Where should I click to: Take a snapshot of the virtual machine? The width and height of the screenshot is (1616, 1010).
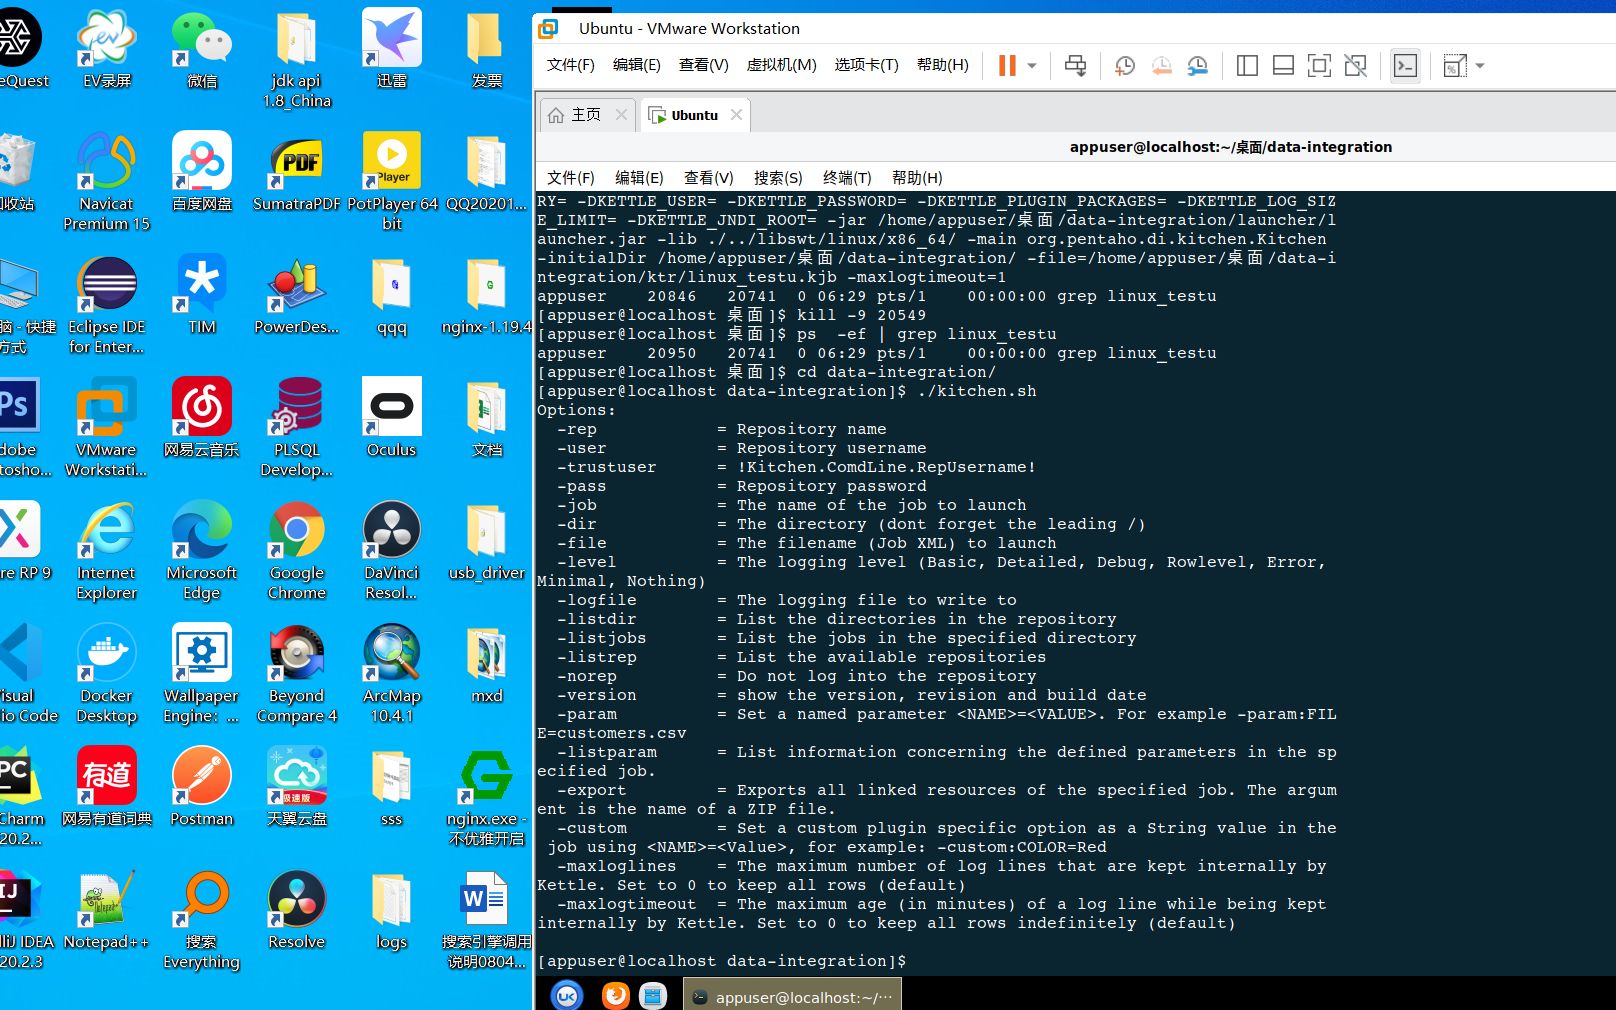(1125, 66)
